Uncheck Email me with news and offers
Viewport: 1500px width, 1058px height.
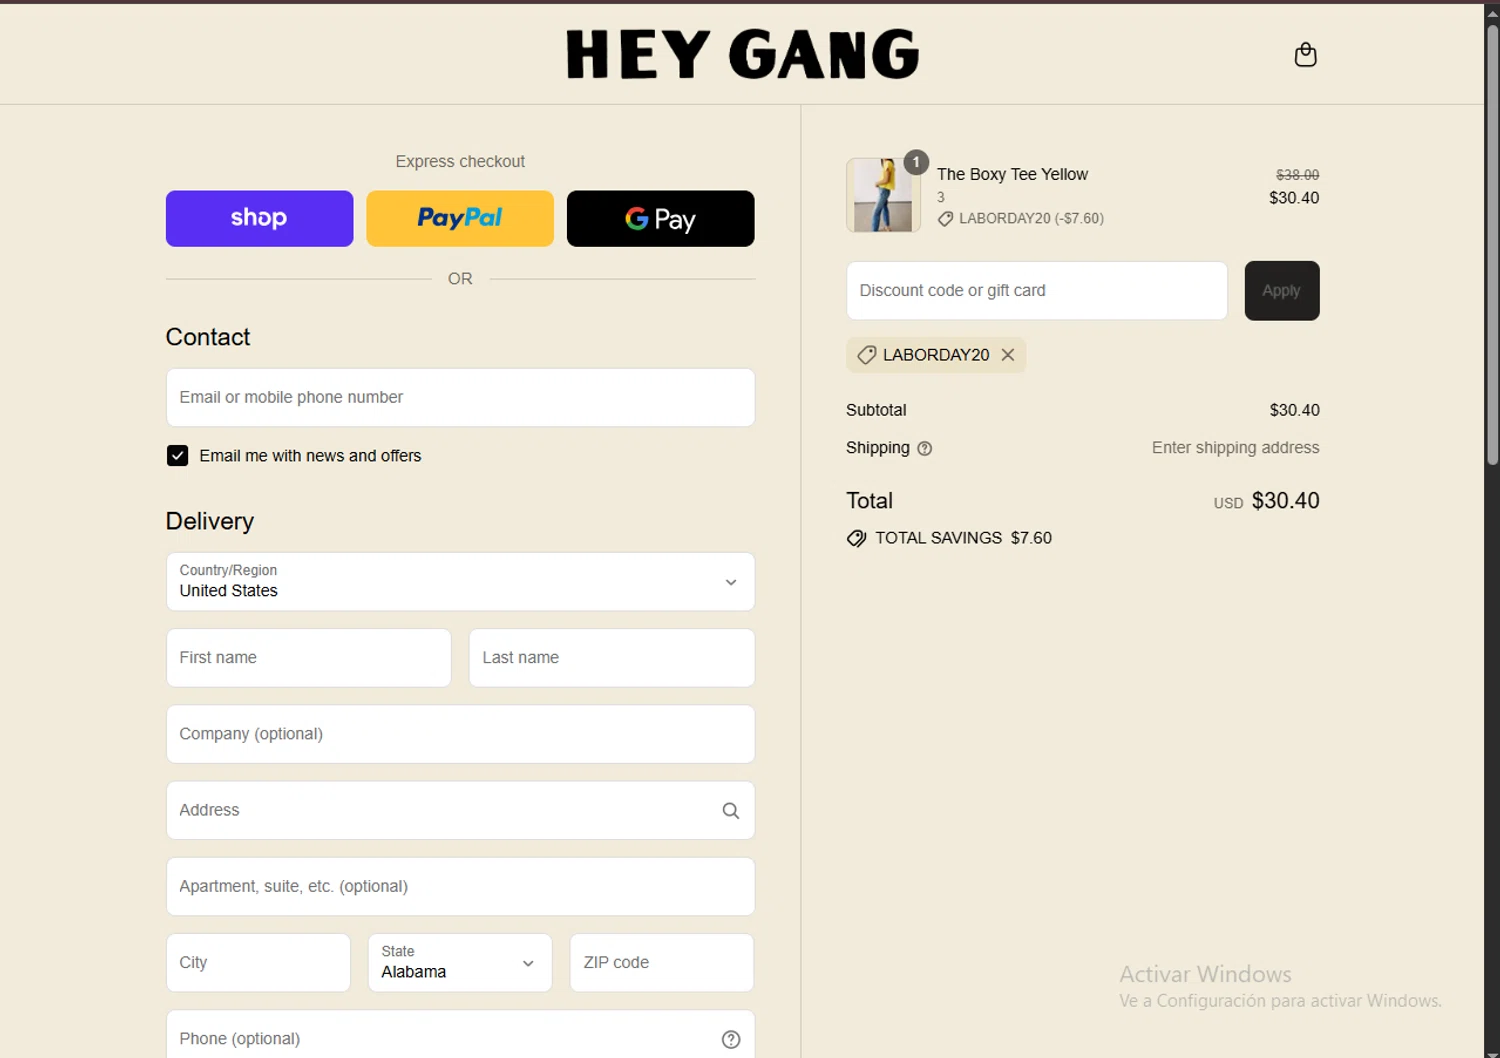coord(177,456)
